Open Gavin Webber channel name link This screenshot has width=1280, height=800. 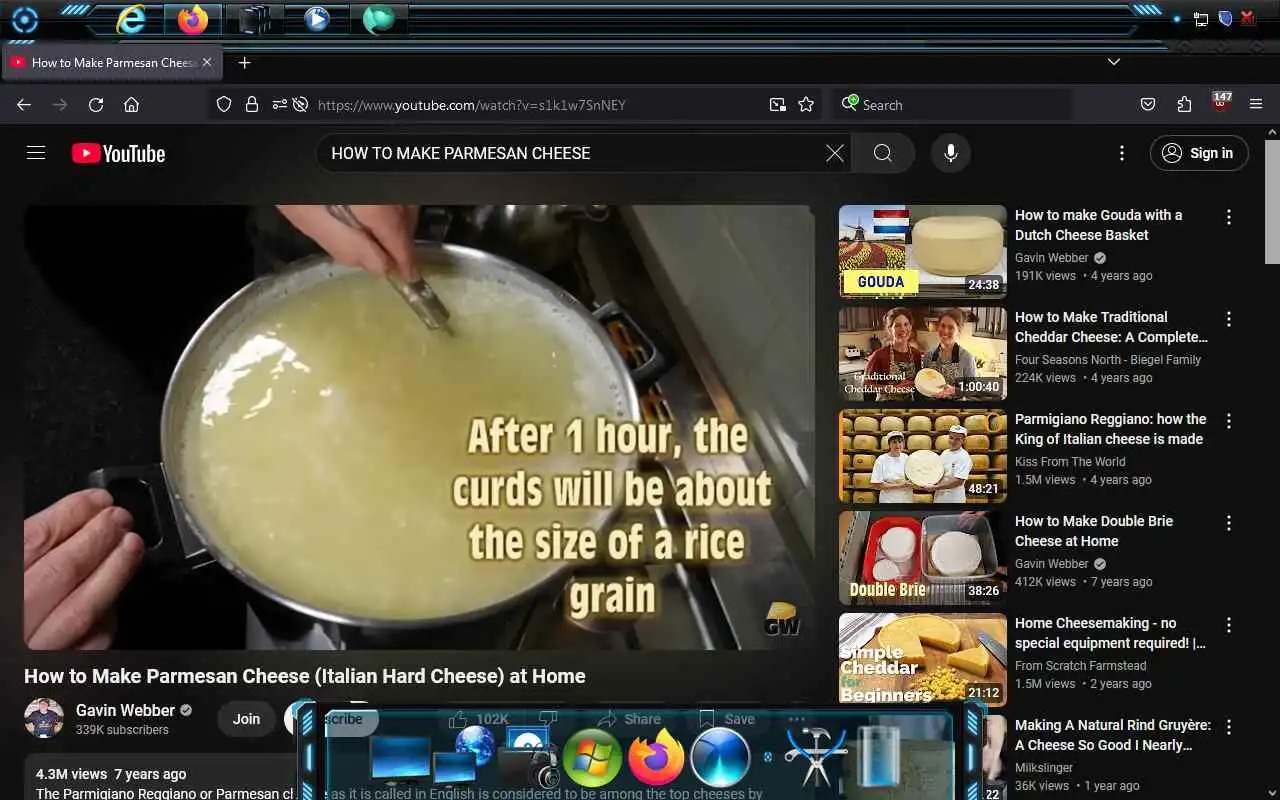(x=125, y=710)
